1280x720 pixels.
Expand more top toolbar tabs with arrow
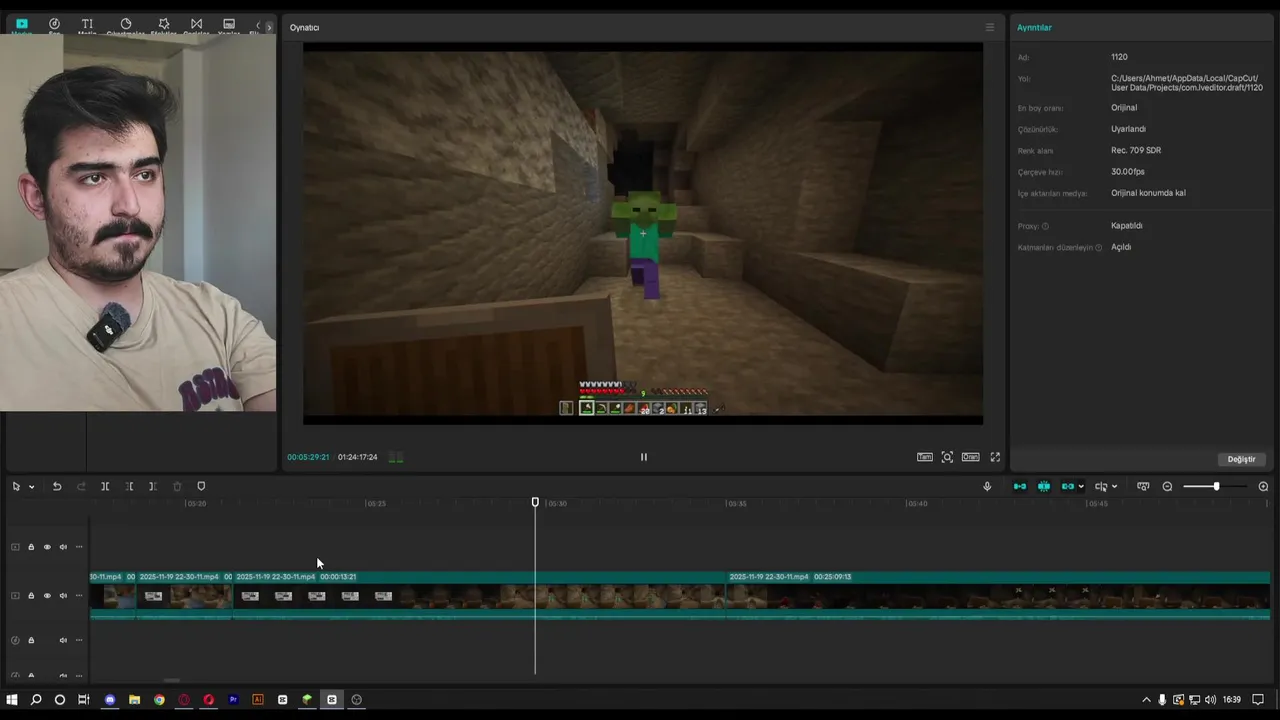[268, 26]
